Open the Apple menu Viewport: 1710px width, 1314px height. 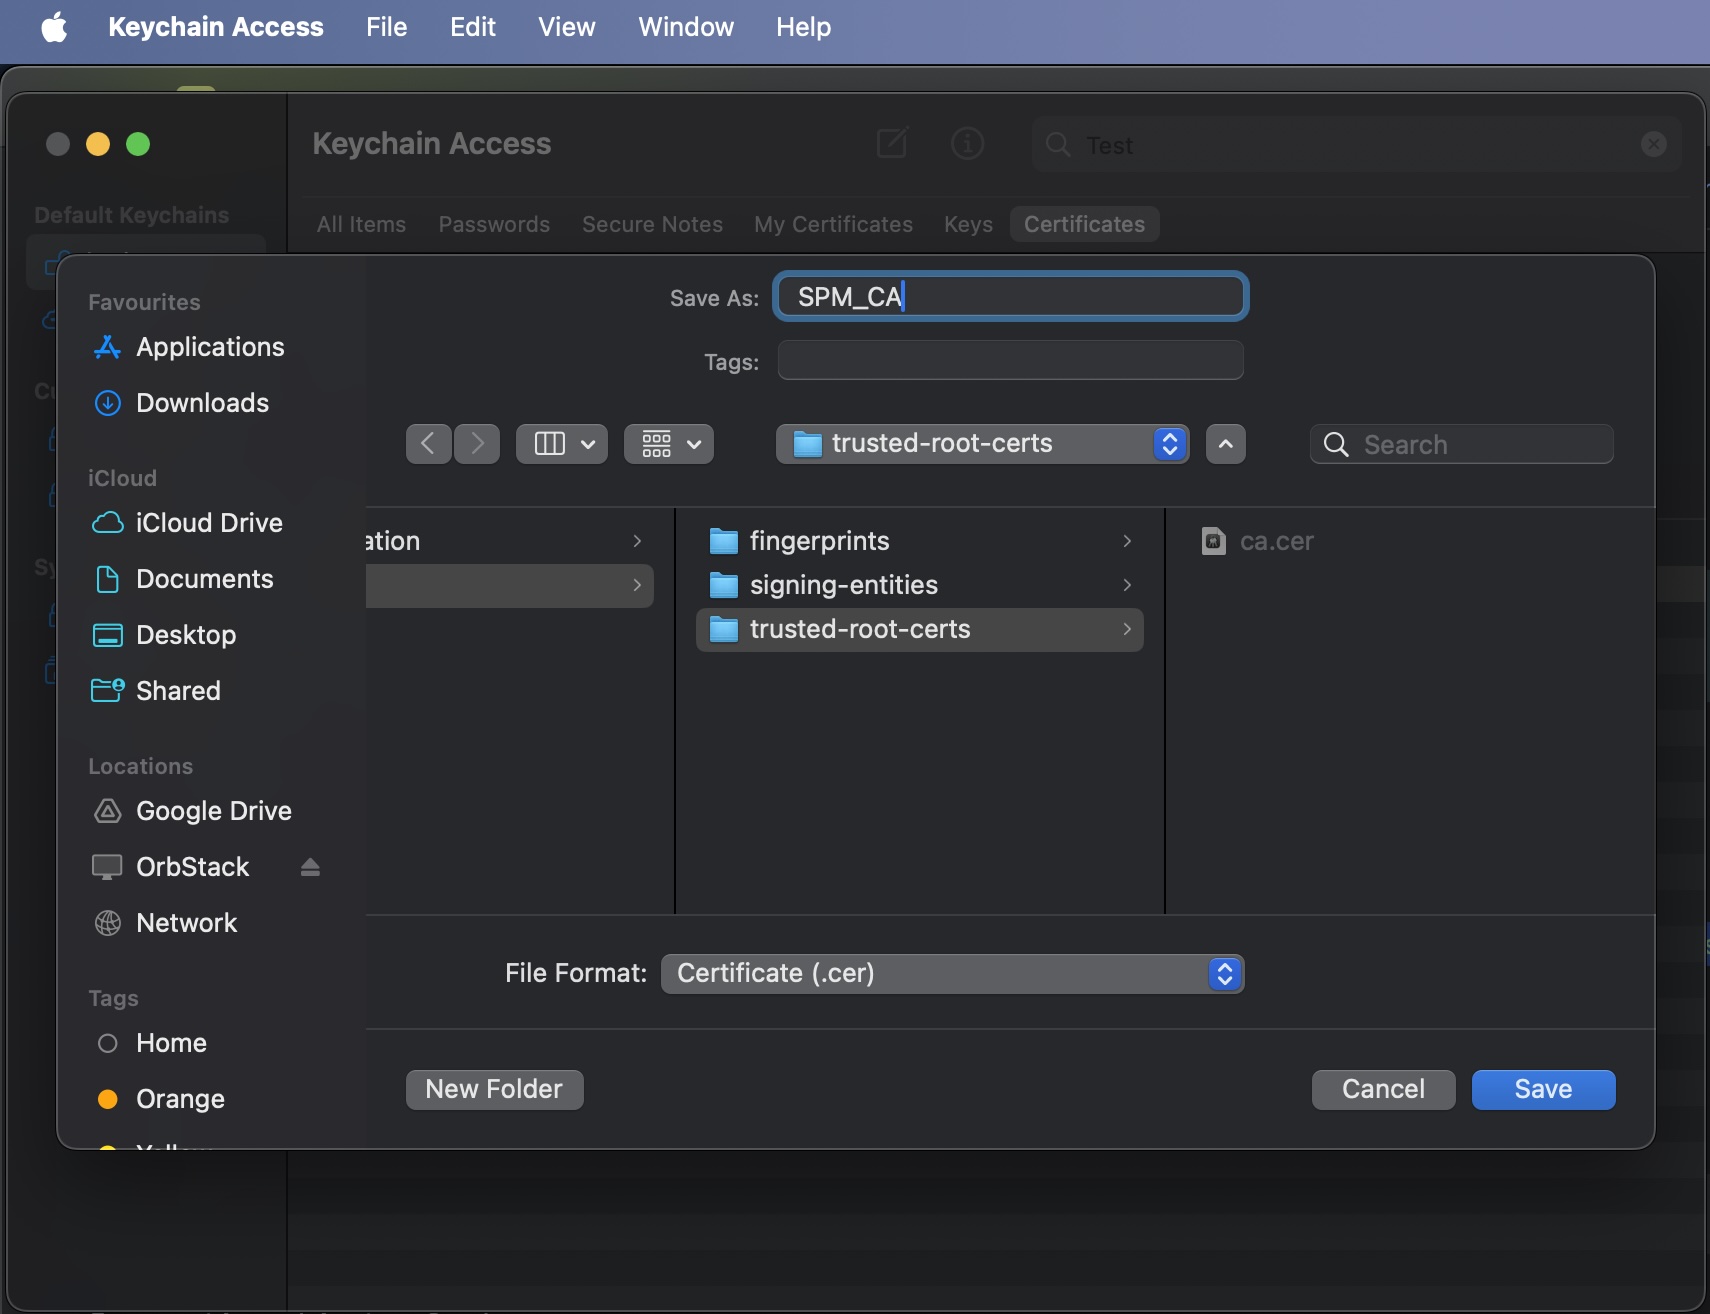tap(54, 27)
